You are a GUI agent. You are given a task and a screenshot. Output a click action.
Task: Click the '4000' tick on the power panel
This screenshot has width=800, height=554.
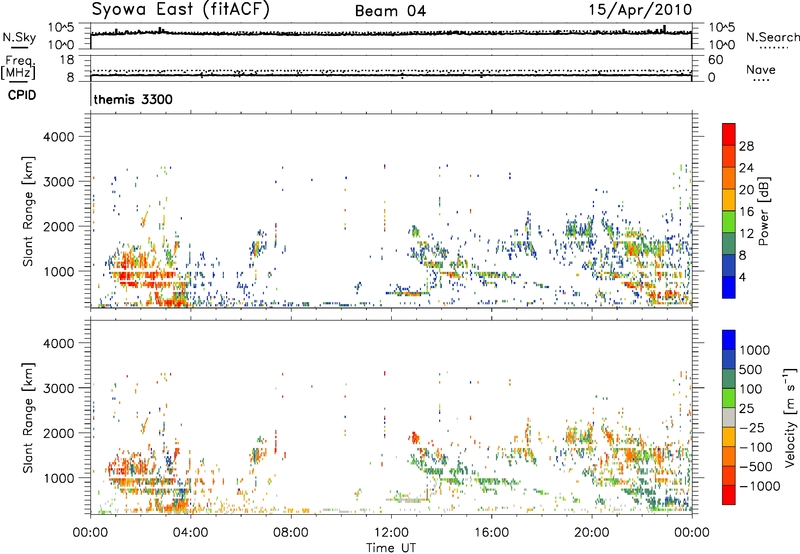tap(59, 137)
